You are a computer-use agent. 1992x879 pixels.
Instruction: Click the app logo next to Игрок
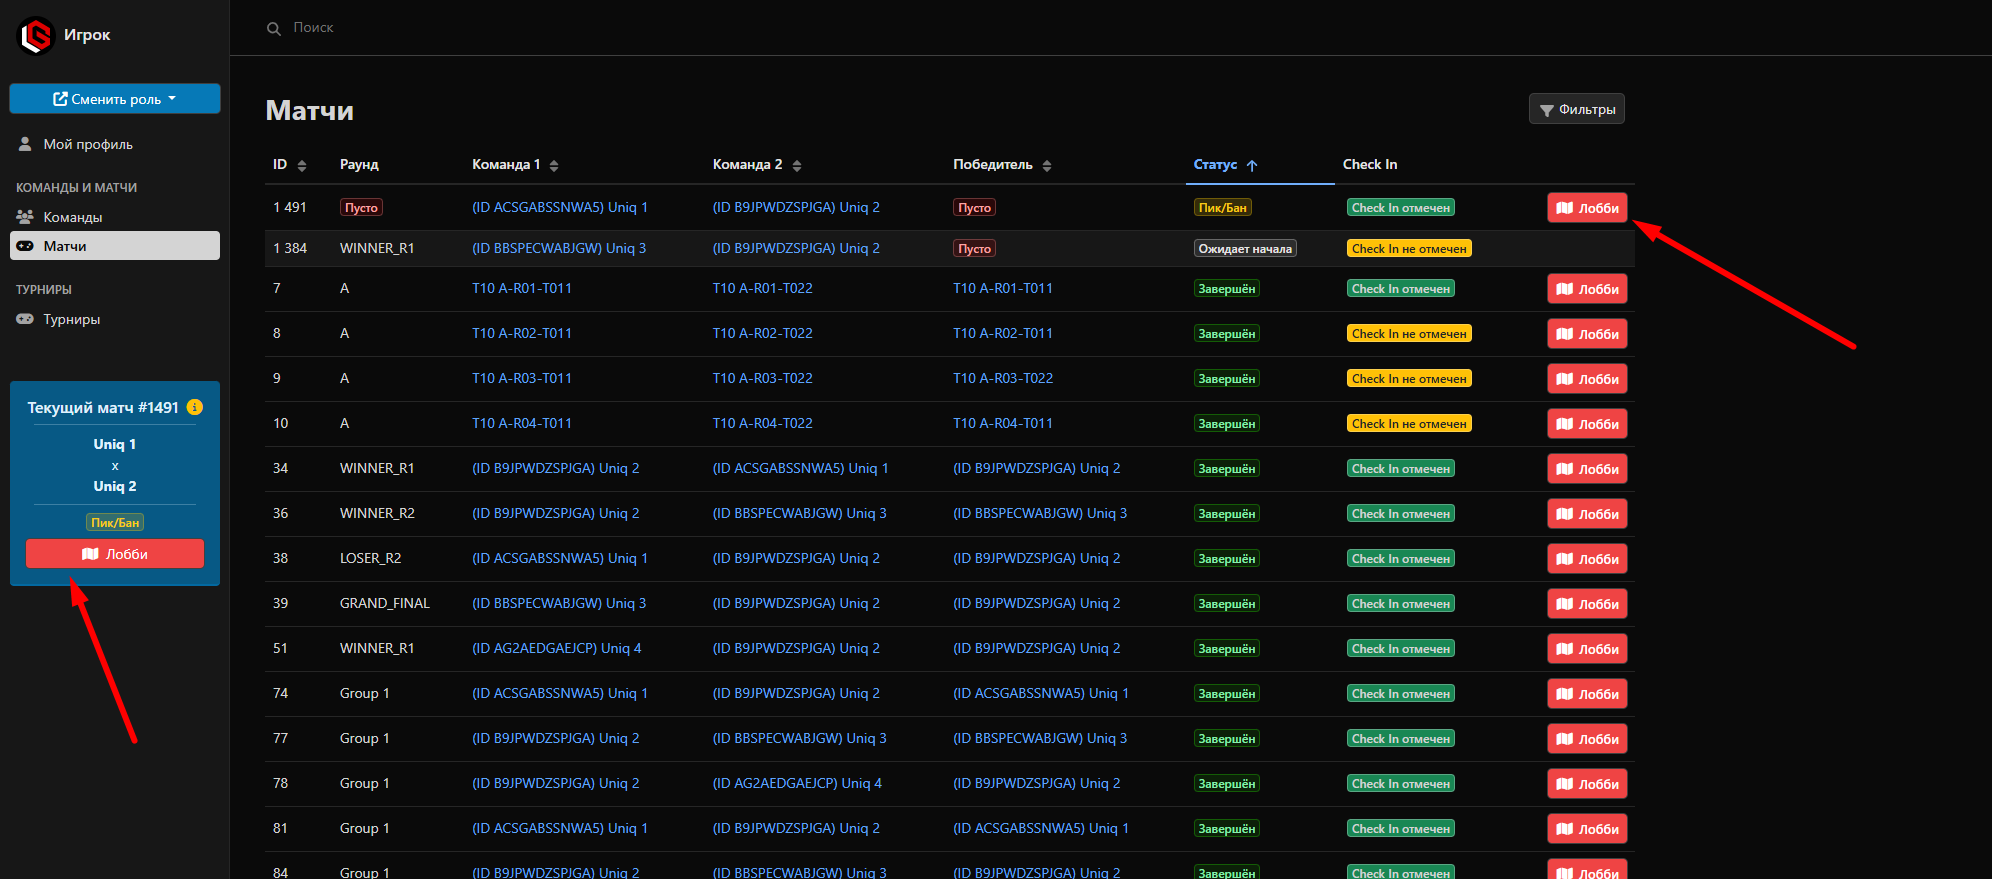click(37, 36)
